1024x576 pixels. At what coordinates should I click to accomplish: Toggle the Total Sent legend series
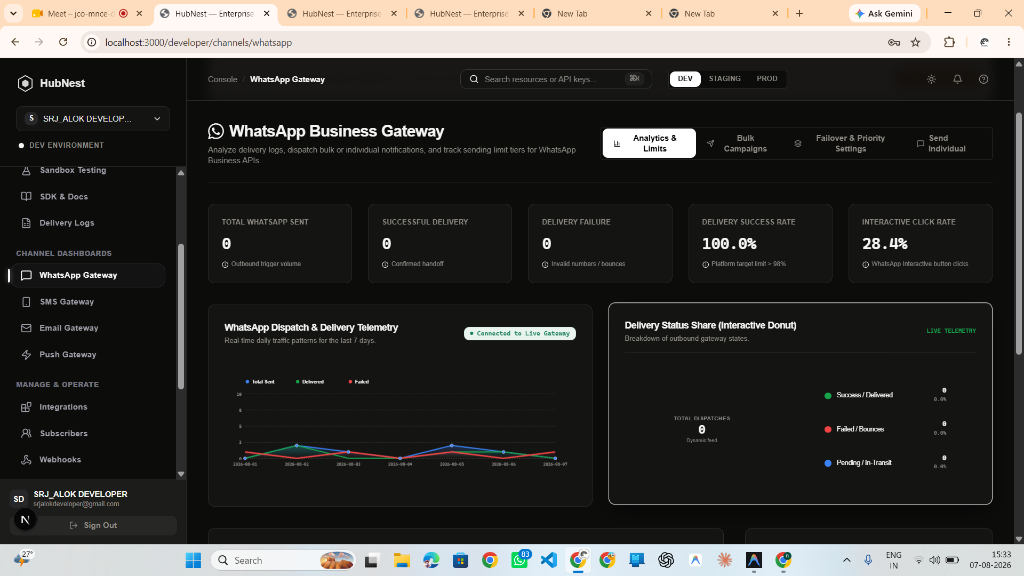(x=260, y=381)
